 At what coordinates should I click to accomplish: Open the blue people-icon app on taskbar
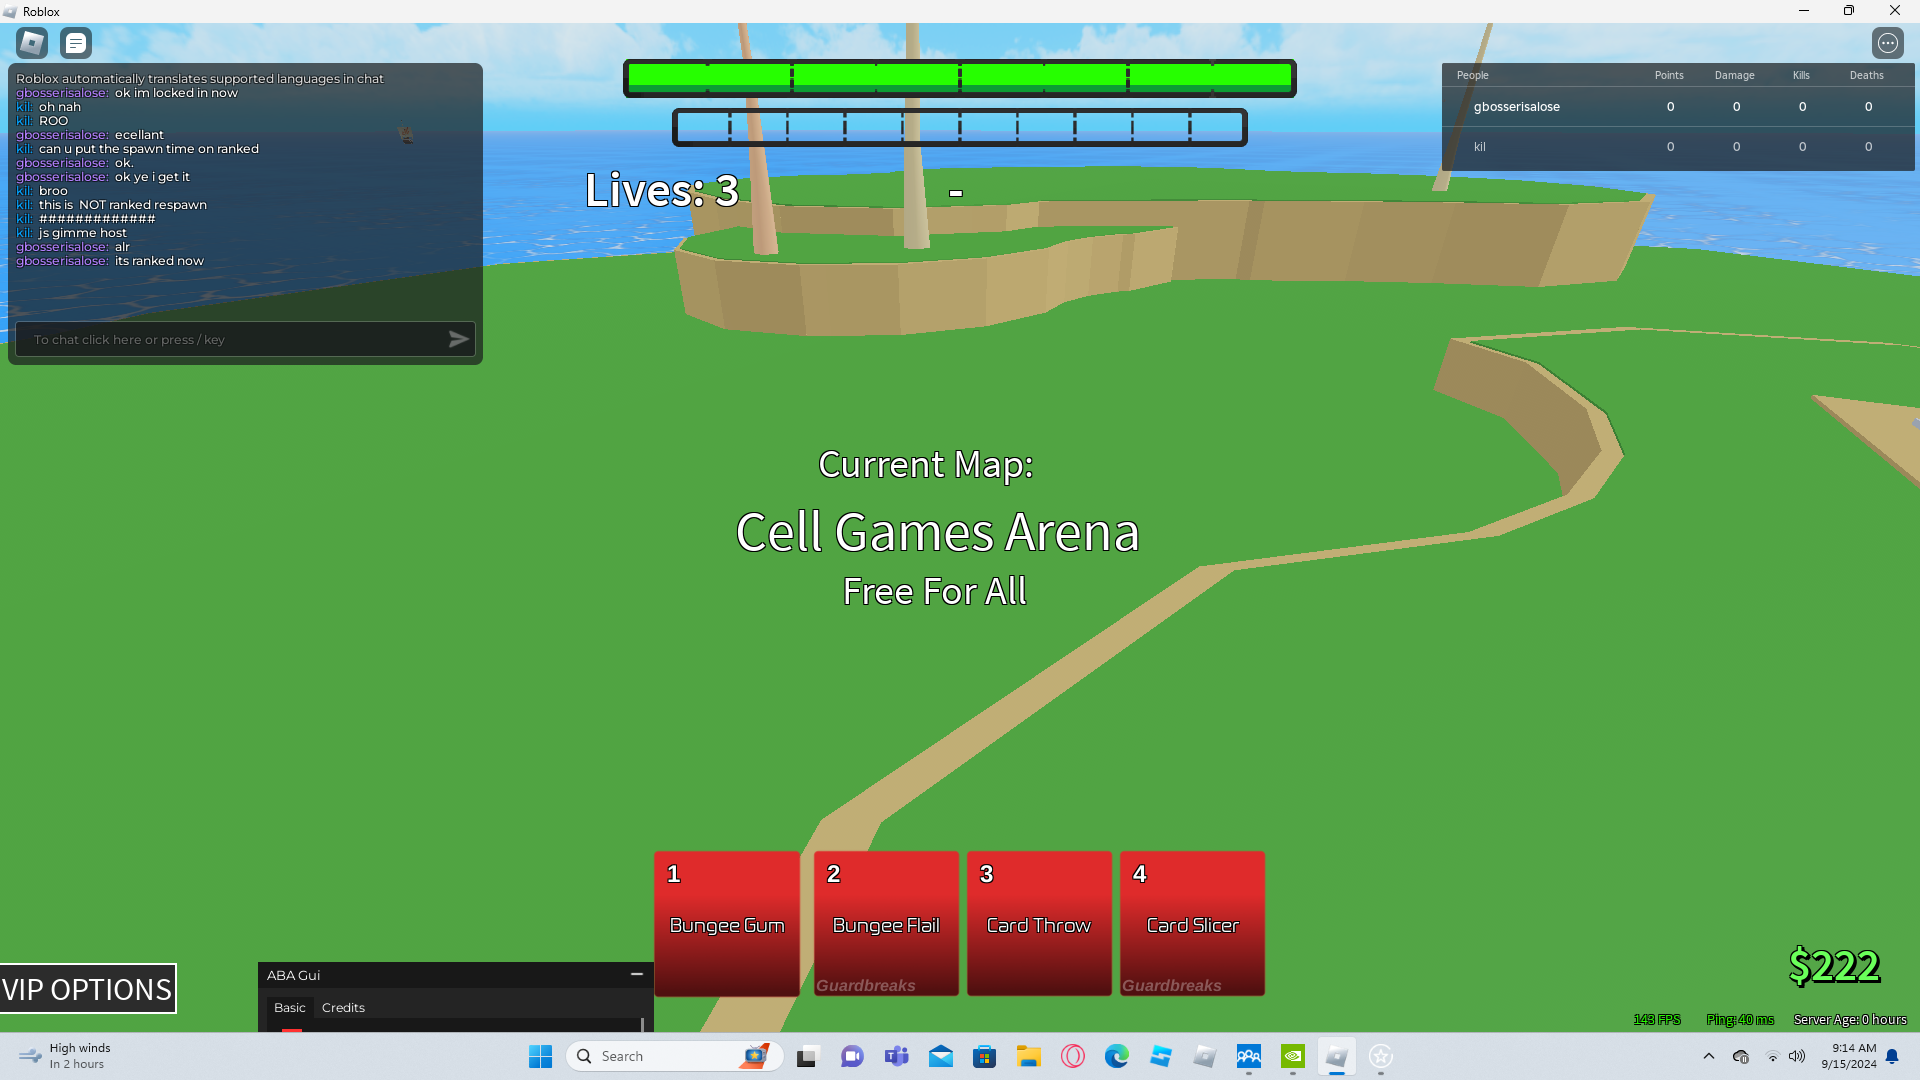(1249, 1056)
